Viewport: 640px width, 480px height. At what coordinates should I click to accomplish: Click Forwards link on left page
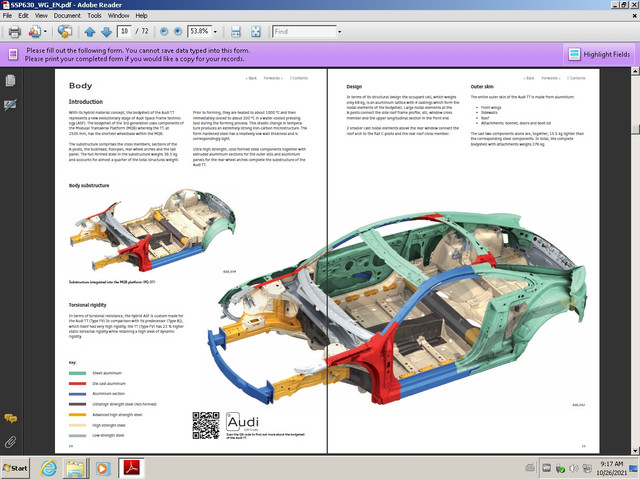[x=273, y=78]
